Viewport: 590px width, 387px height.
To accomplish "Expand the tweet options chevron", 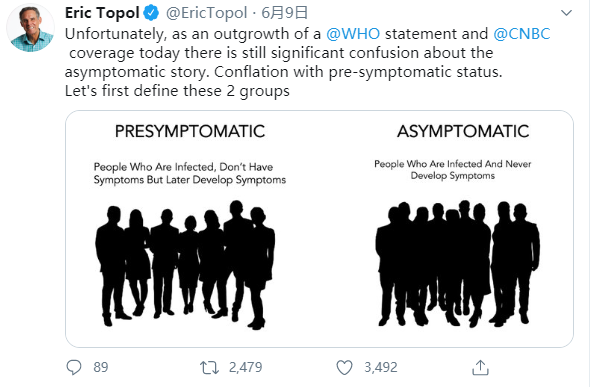I will point(566,13).
